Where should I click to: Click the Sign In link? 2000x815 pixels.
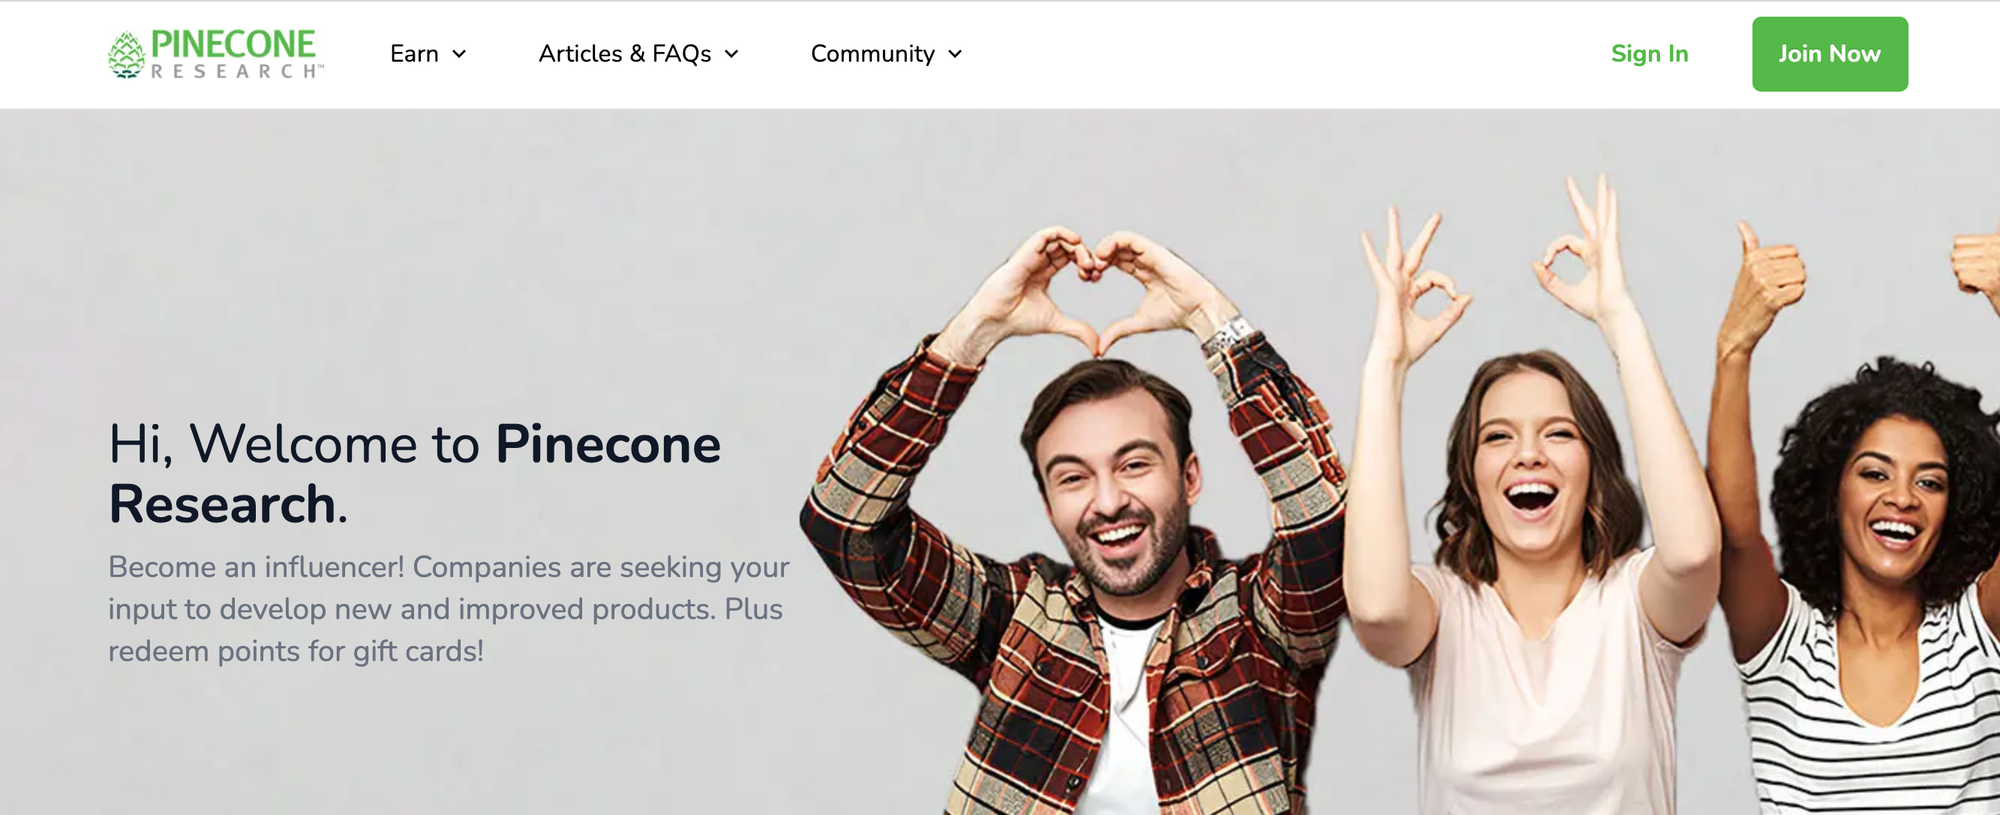(1649, 54)
